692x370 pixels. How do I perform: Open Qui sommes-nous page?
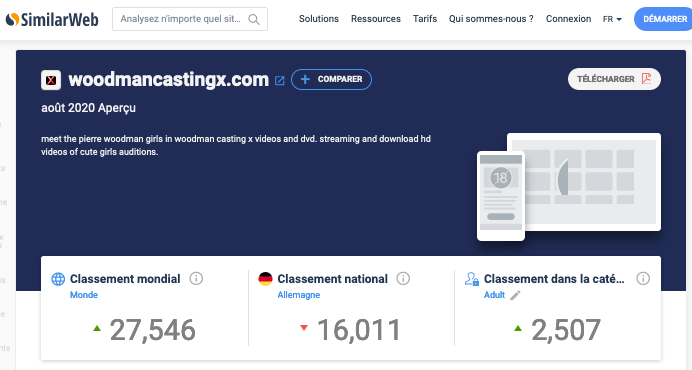pos(491,19)
